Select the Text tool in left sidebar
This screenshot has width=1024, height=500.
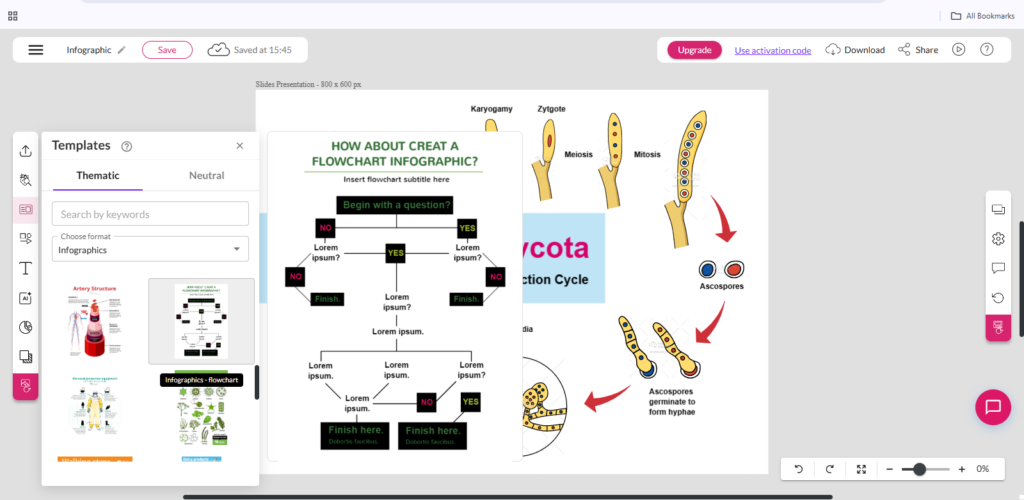point(25,268)
